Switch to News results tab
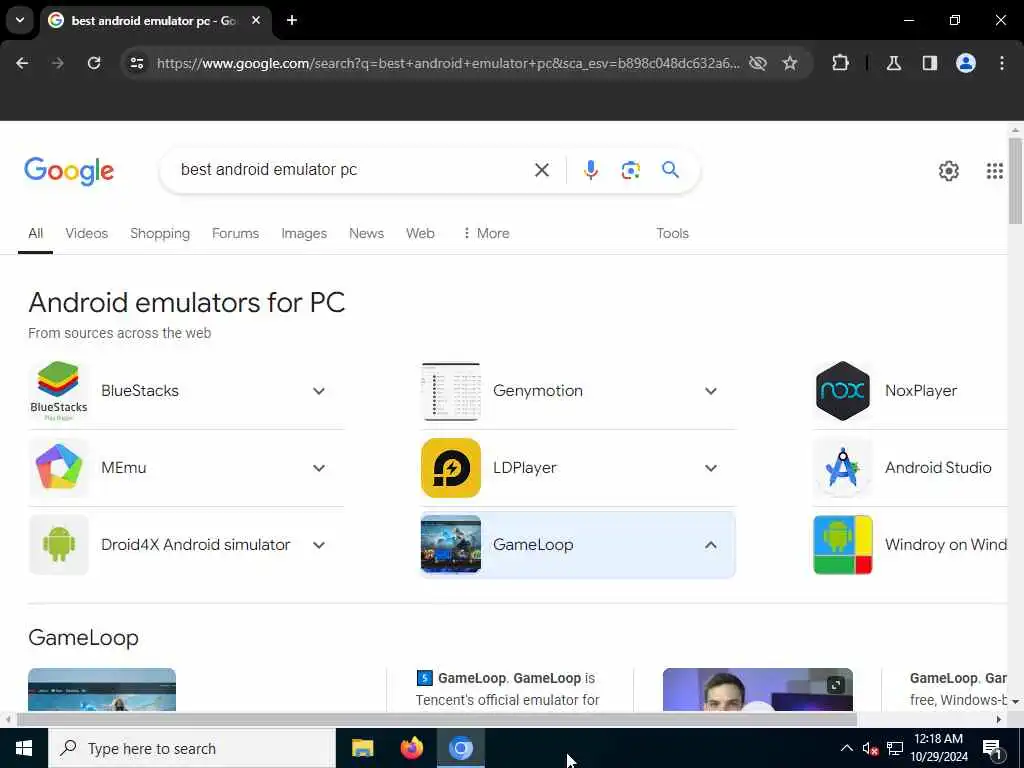 pos(366,233)
